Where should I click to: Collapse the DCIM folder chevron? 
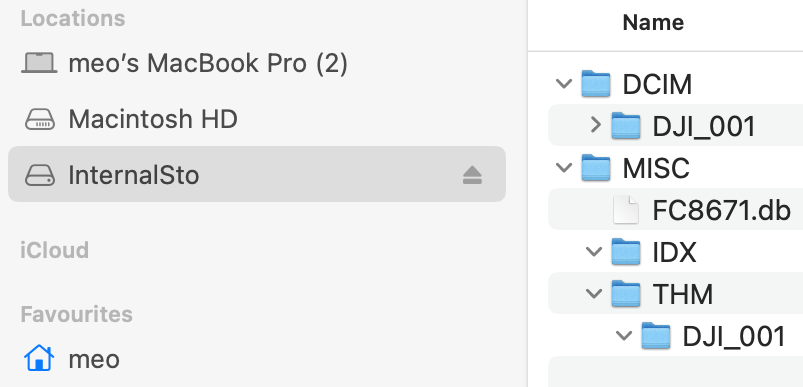[564, 83]
